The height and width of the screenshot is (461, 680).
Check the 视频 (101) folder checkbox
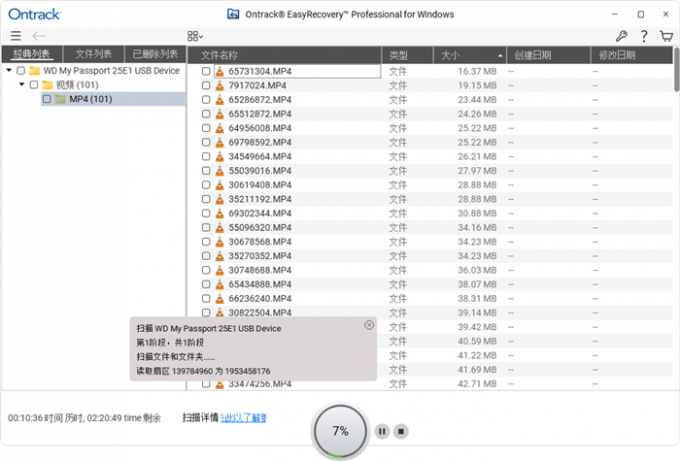coord(34,85)
